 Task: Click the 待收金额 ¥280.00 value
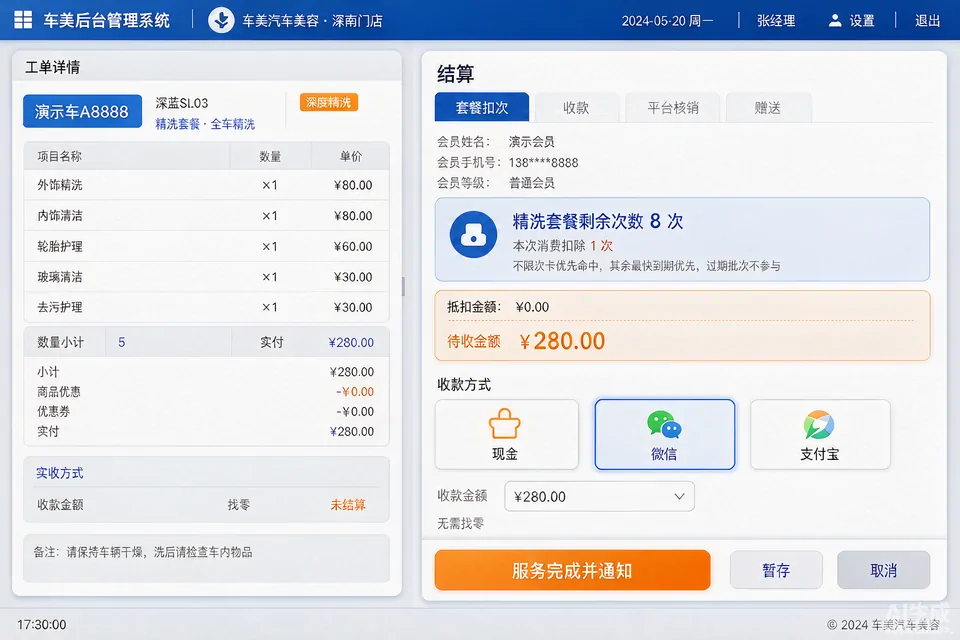pos(562,341)
